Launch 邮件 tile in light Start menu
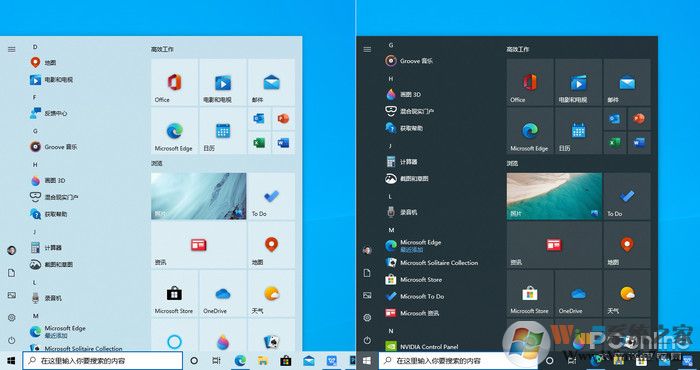700x370 pixels. click(271, 83)
